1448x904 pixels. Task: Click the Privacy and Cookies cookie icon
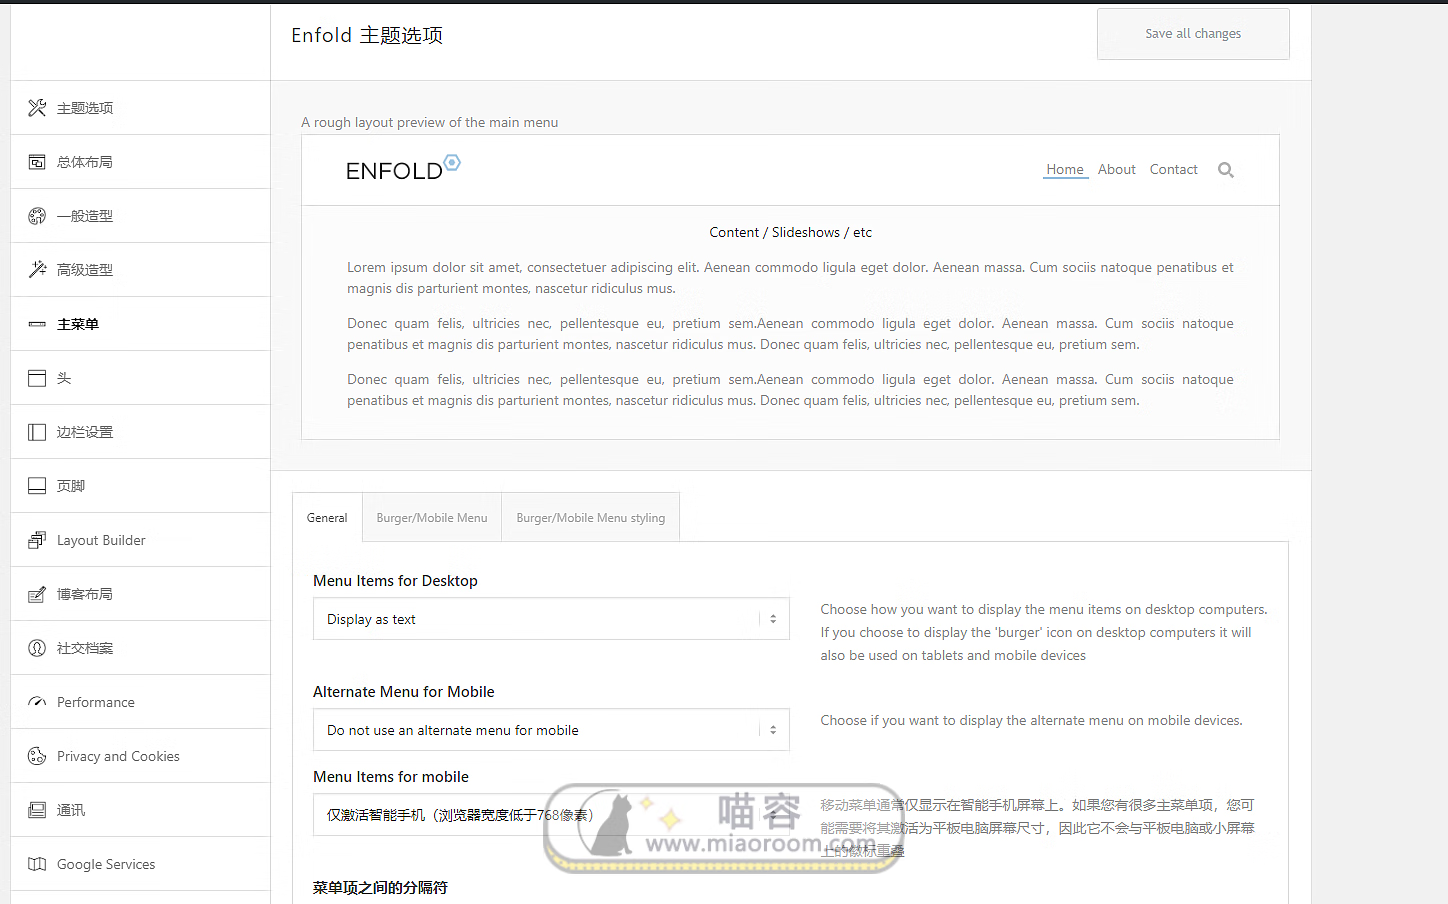point(37,756)
